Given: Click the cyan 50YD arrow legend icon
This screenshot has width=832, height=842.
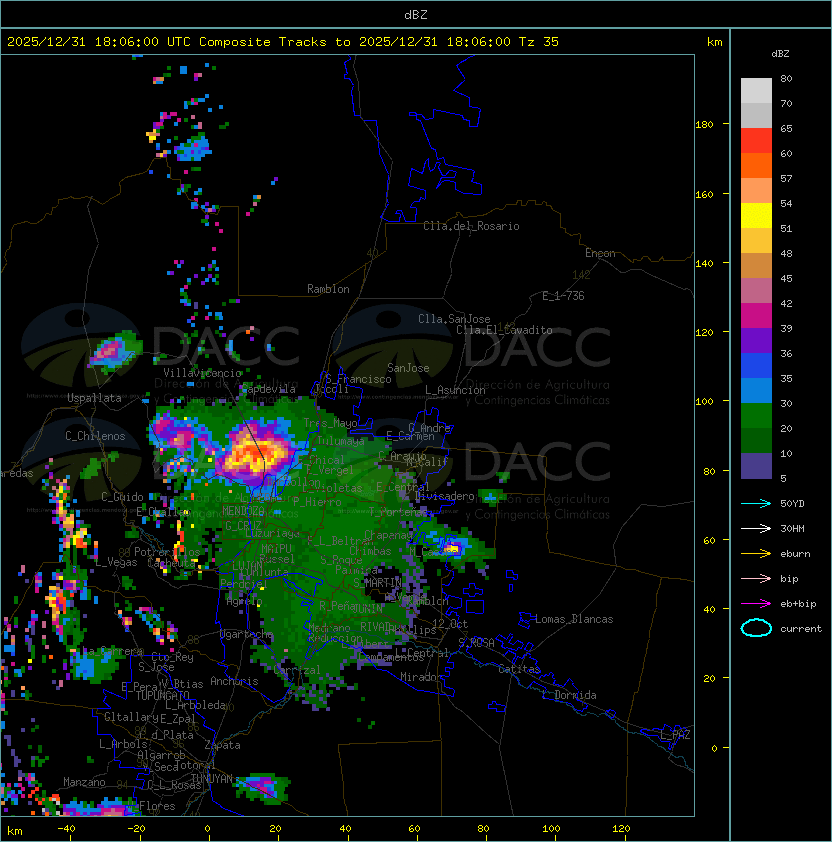Looking at the screenshot, I should [x=756, y=503].
